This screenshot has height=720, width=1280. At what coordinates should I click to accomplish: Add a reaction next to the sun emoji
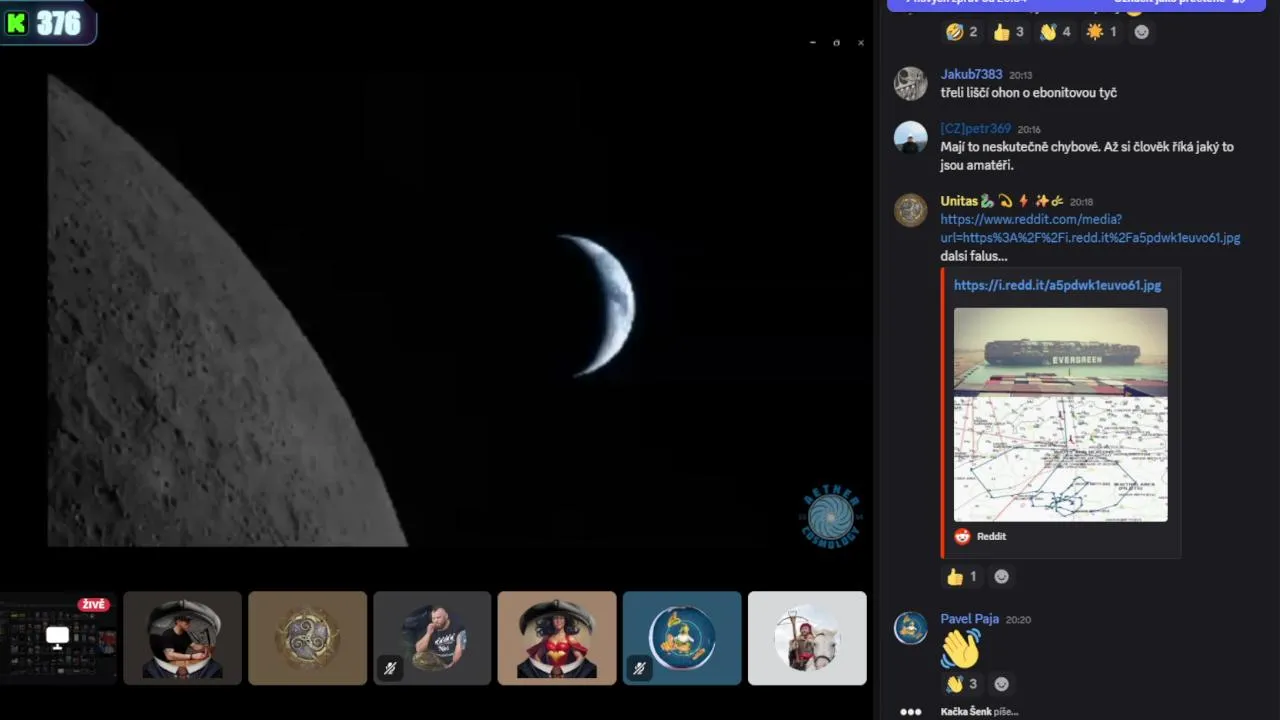click(1142, 32)
